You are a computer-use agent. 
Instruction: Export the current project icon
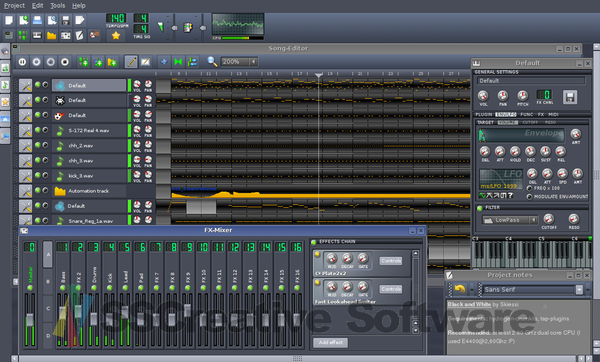pyautogui.click(x=80, y=20)
